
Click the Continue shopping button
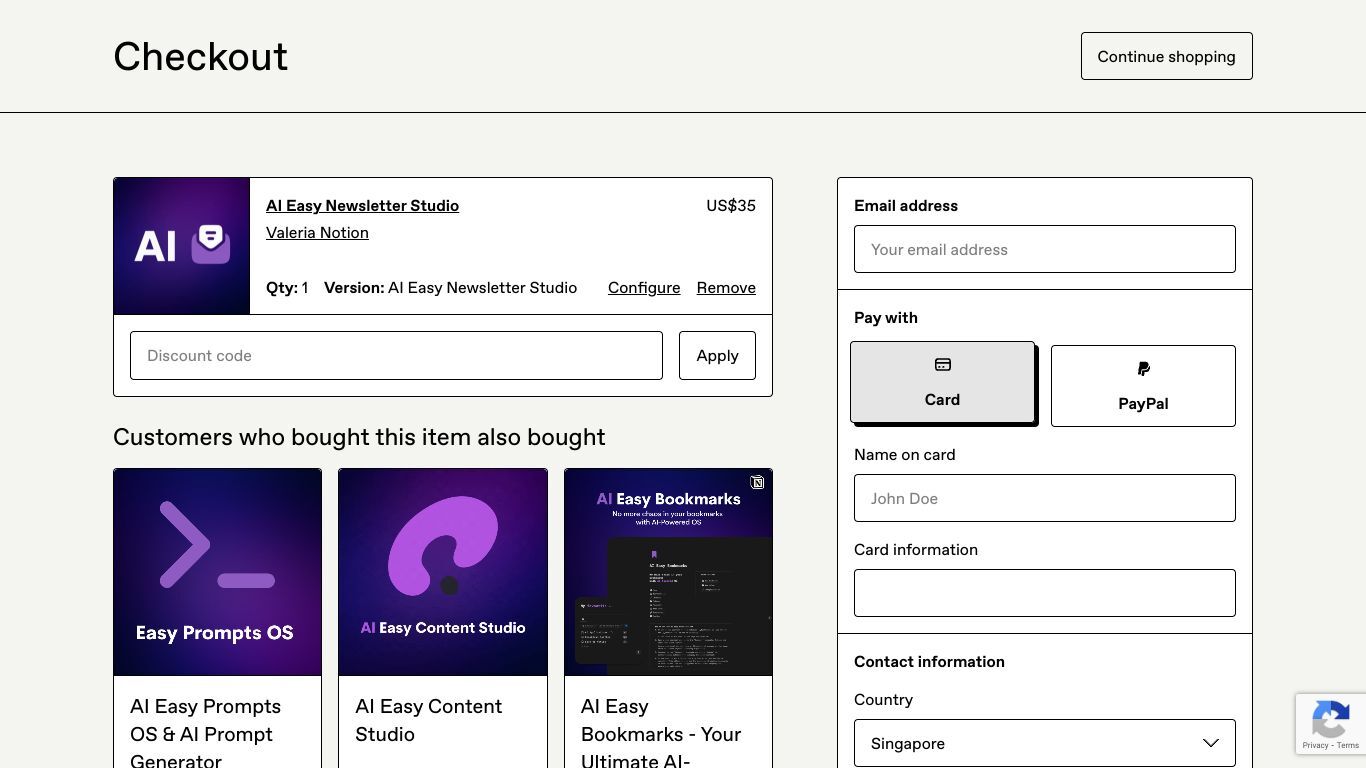pos(1166,56)
